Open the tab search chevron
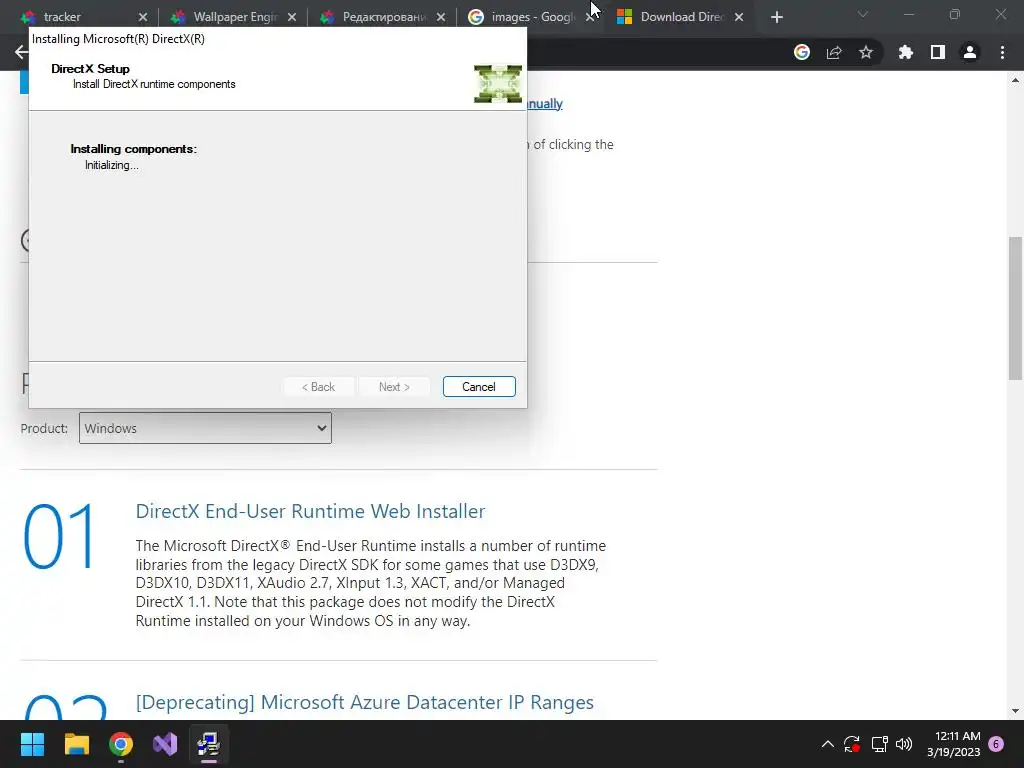The height and width of the screenshot is (768, 1024). coord(863,14)
